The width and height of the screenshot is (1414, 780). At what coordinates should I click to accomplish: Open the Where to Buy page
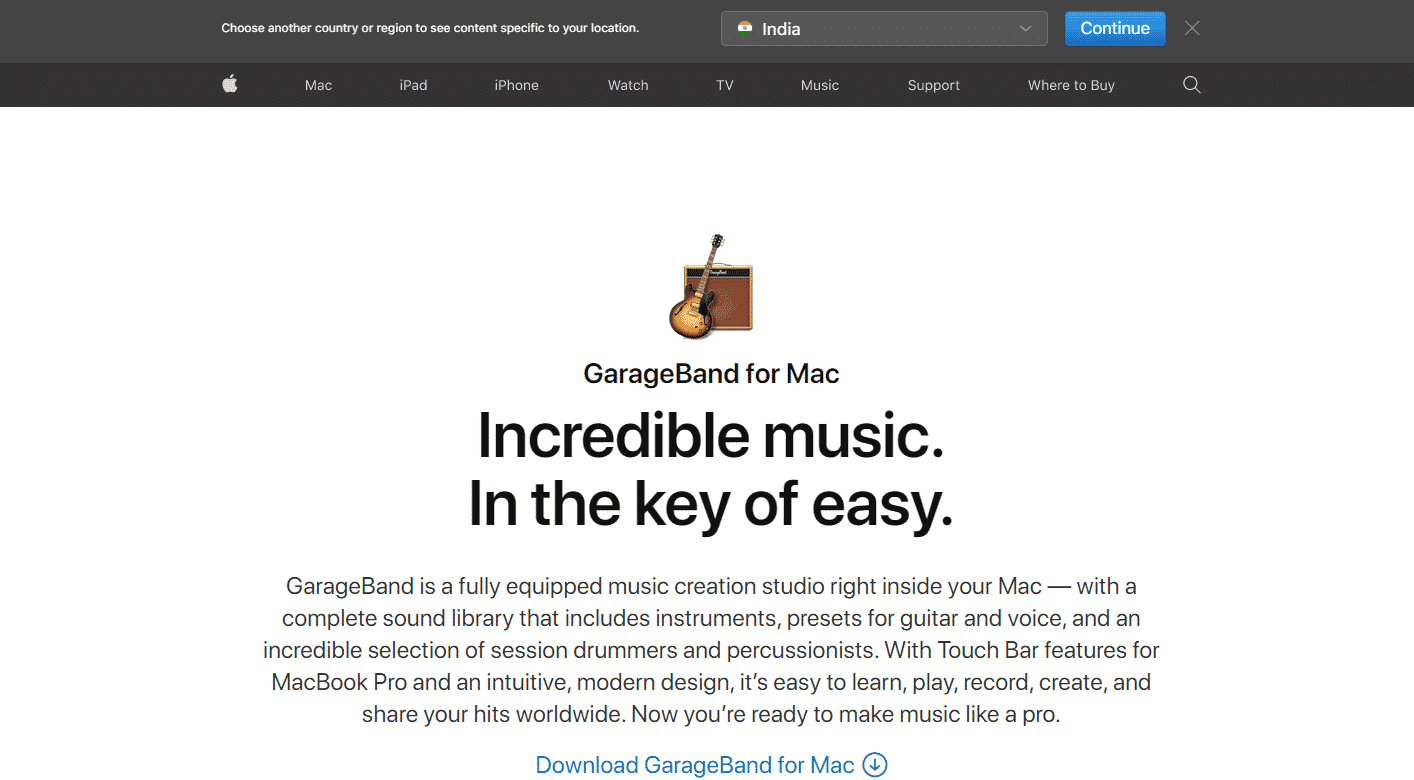pos(1071,85)
